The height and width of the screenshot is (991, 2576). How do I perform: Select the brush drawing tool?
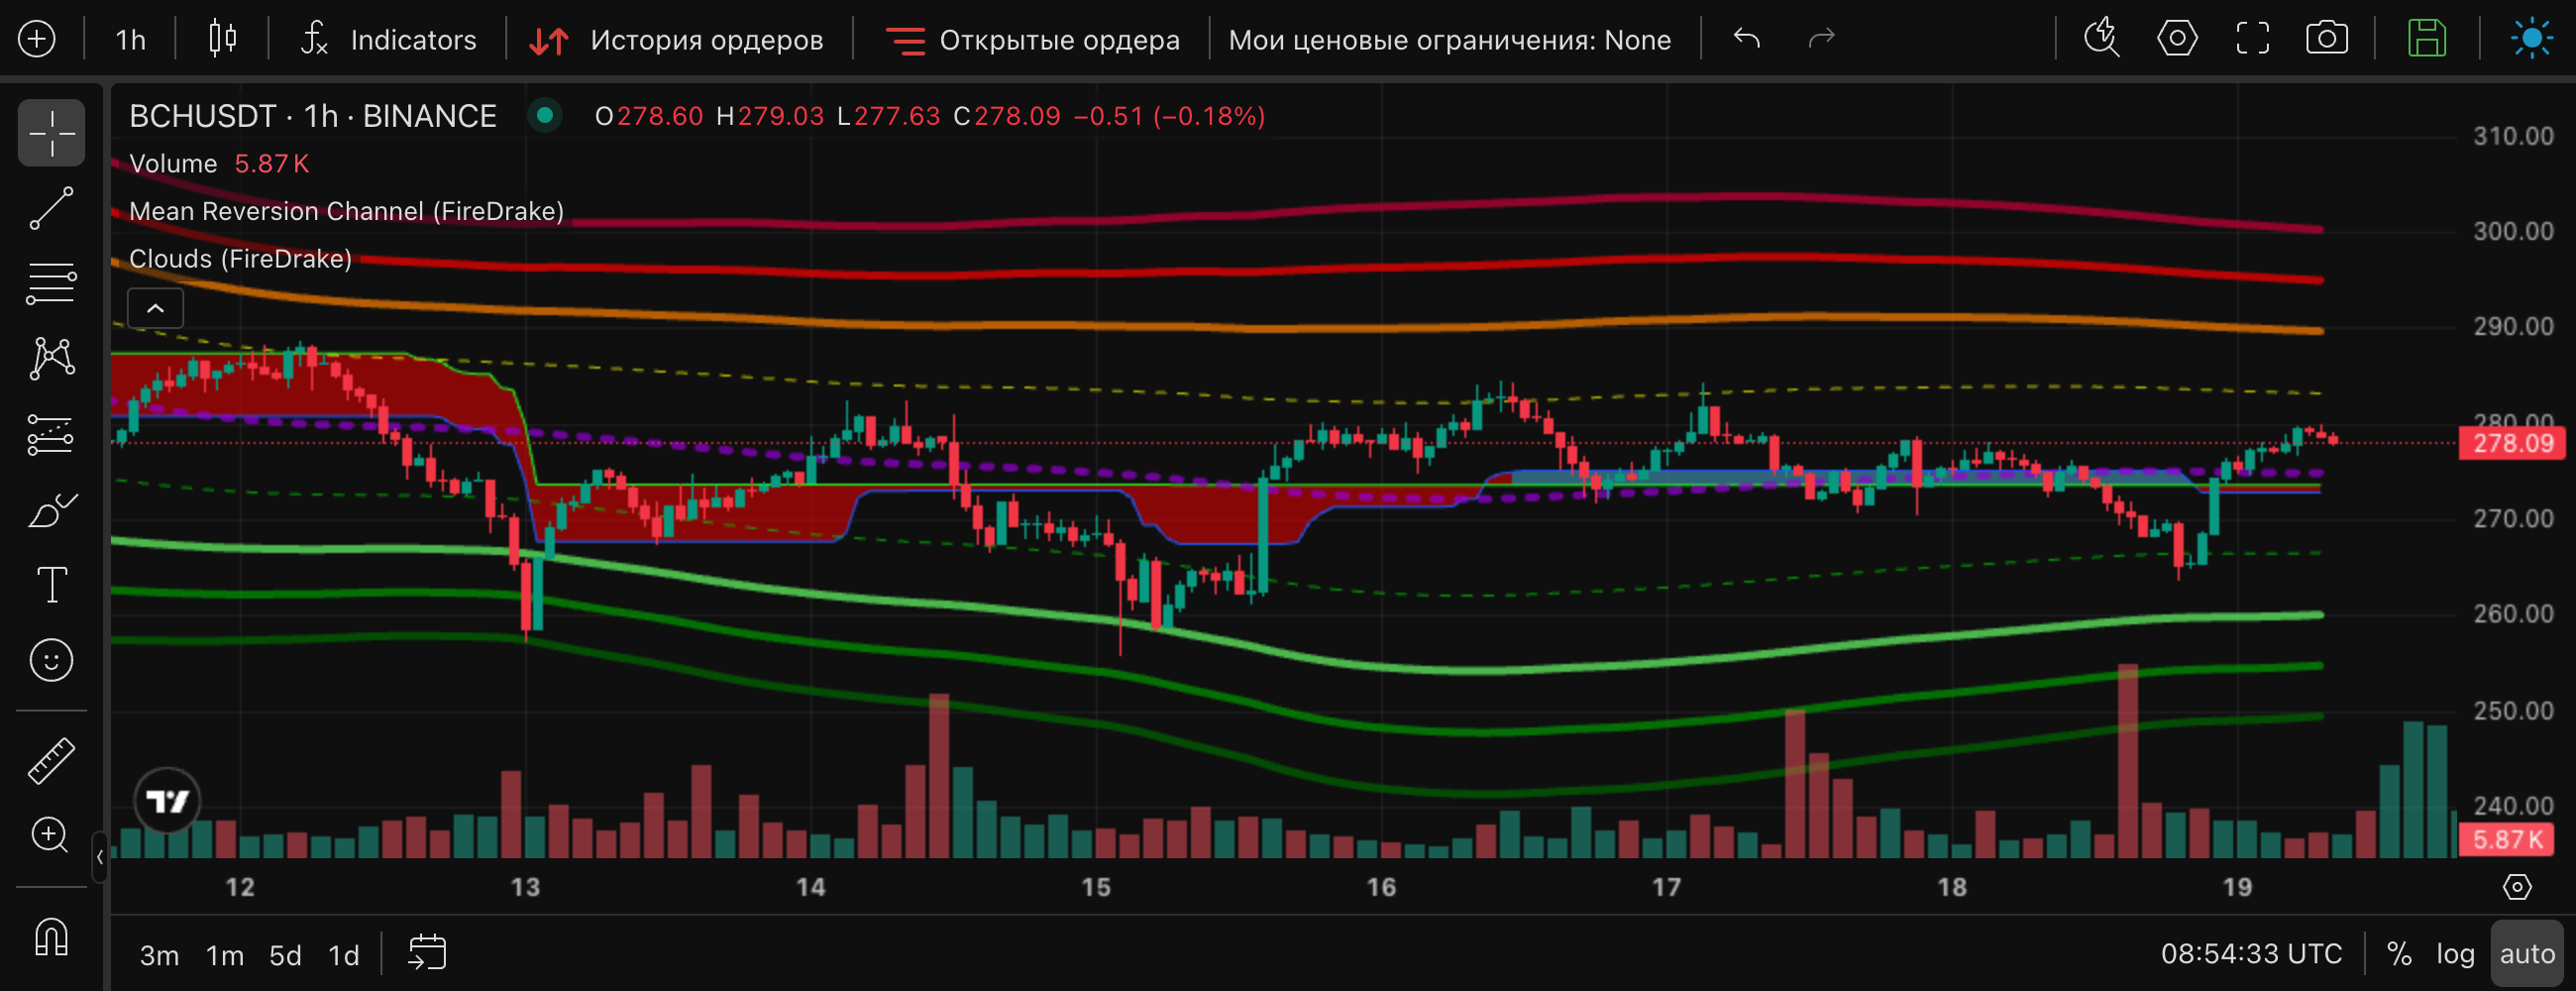coord(51,510)
